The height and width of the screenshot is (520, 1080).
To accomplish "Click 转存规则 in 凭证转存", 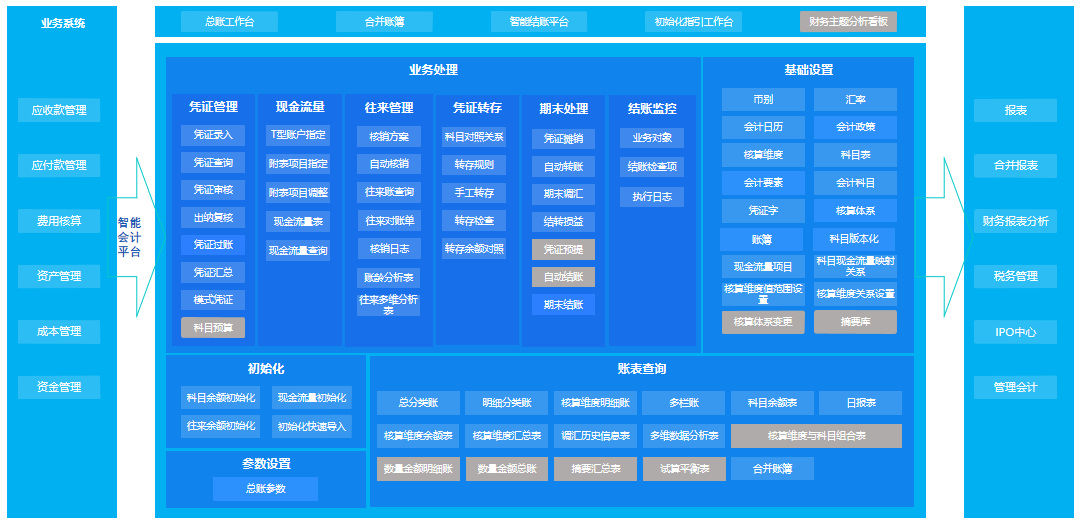I will pos(474,164).
